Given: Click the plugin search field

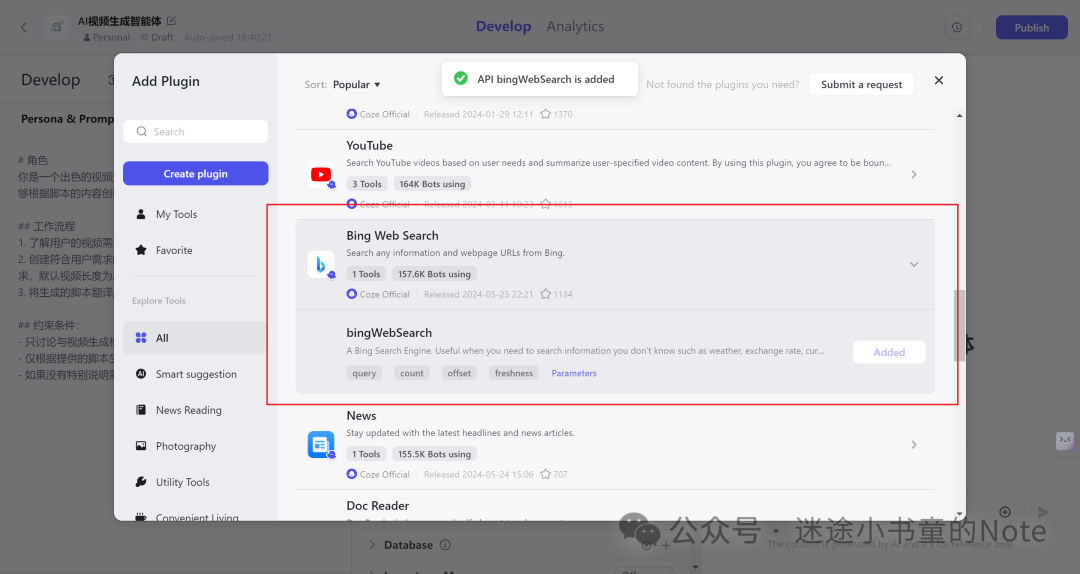Looking at the screenshot, I should coord(196,132).
